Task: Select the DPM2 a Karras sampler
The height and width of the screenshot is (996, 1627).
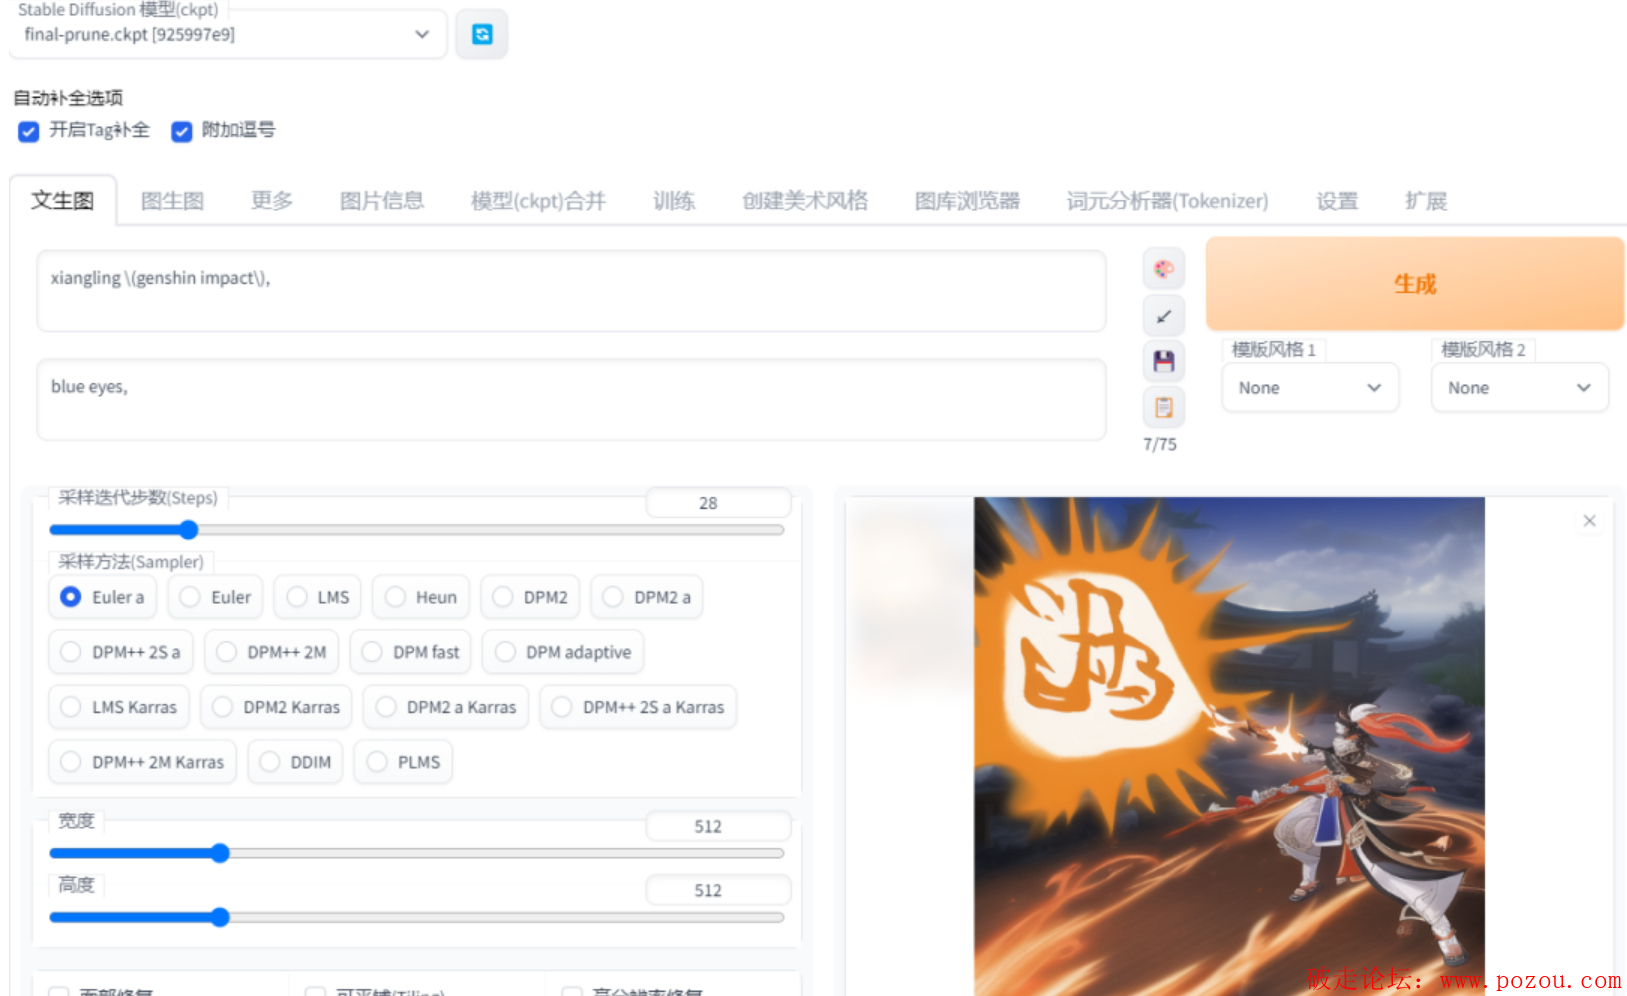Action: (446, 707)
